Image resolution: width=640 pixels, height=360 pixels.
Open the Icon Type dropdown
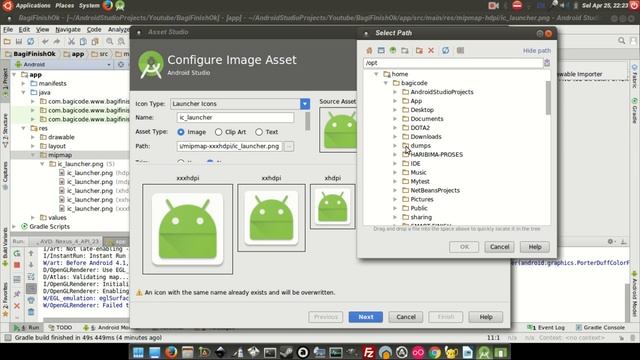point(305,104)
